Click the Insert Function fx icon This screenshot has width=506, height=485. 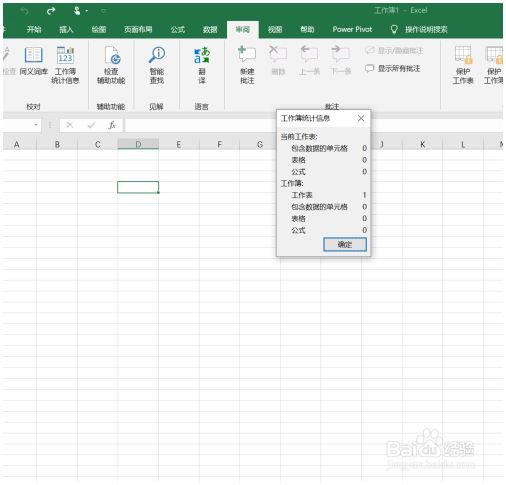112,125
